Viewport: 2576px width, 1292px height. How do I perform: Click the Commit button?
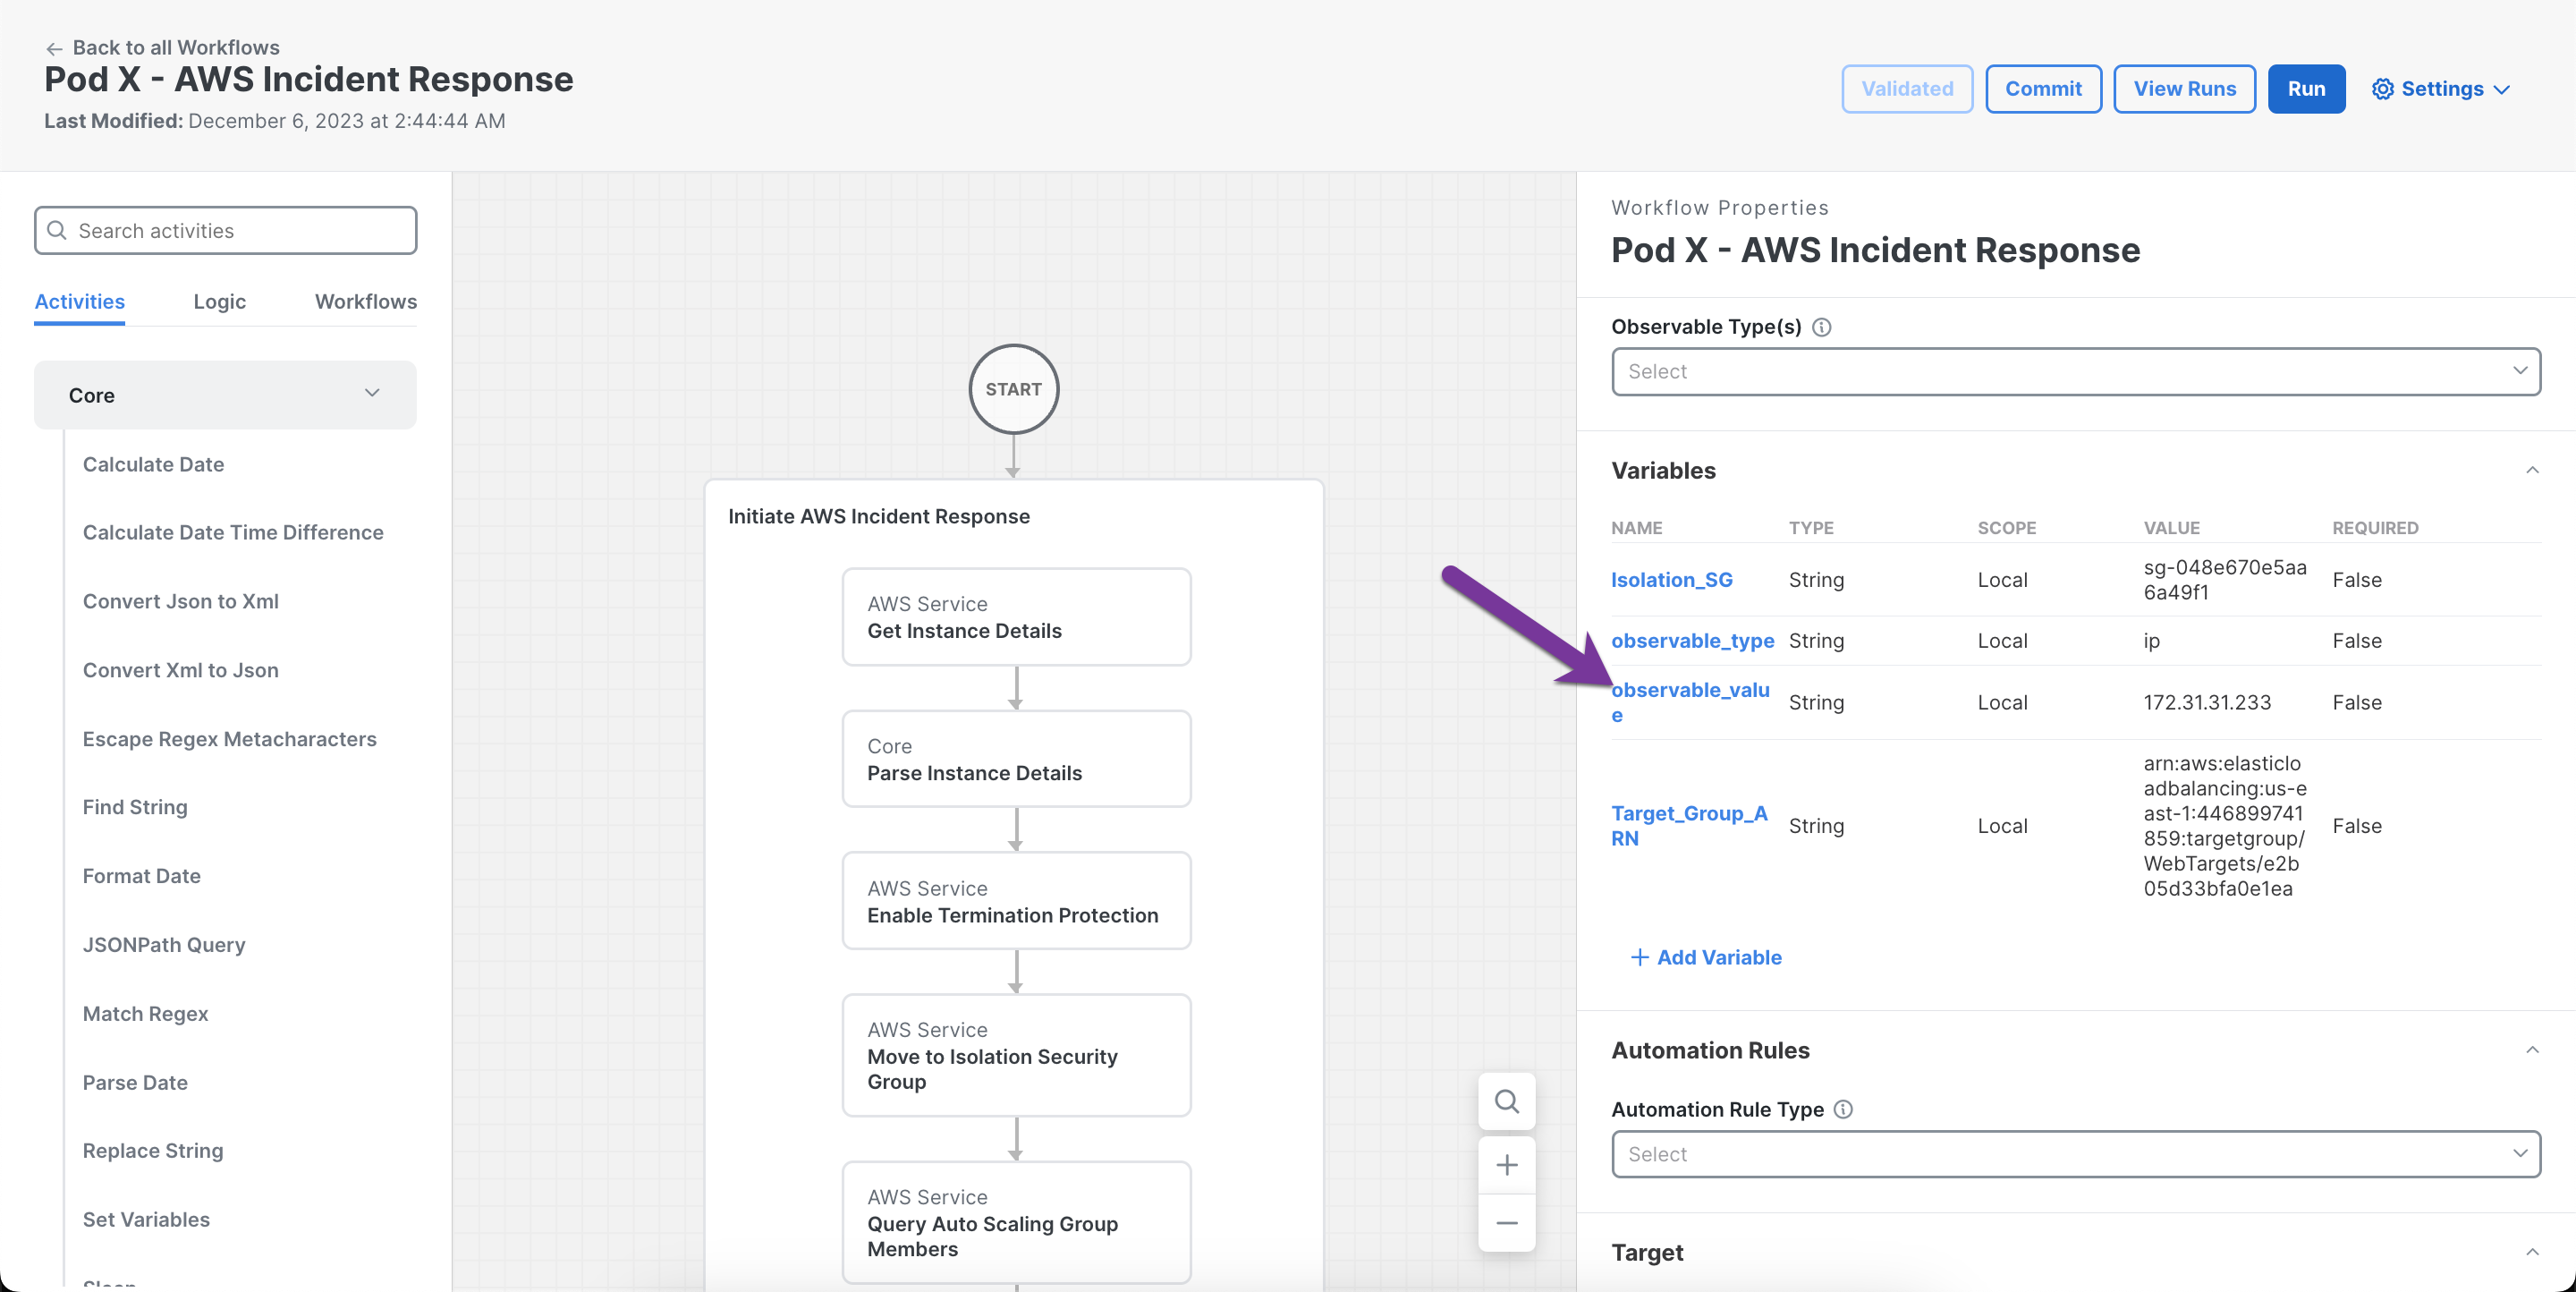(2043, 89)
